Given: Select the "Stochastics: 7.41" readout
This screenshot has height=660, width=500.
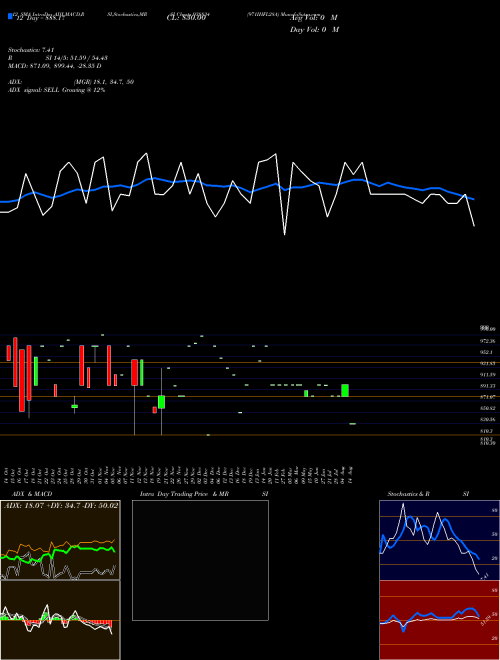Looking at the screenshot, I should tap(31, 50).
